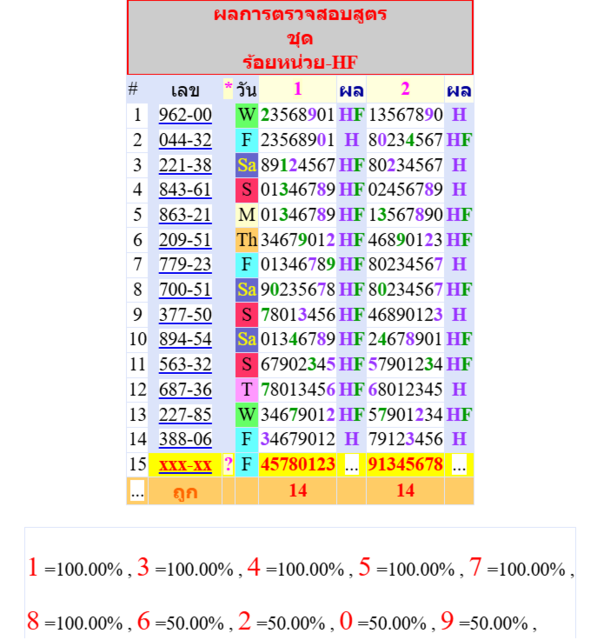Open the 700-51 number link
This screenshot has height=640, width=597.
click(x=185, y=289)
